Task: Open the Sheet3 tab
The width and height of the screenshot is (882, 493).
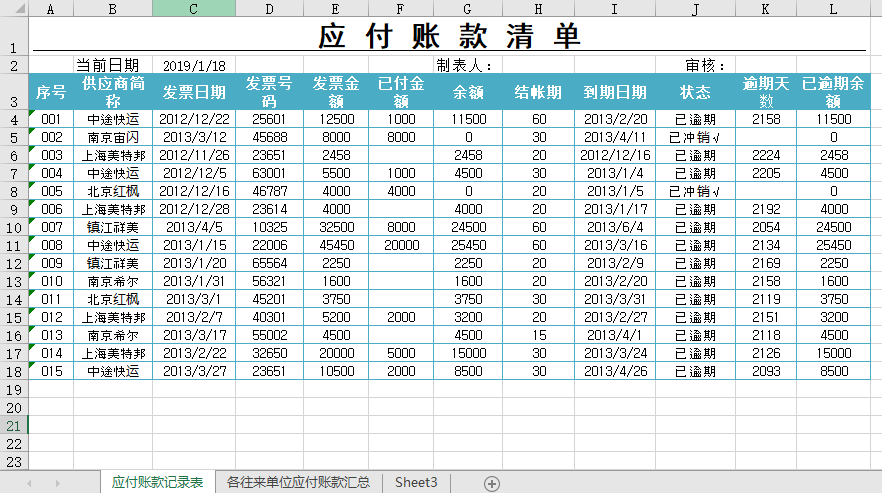Action: pyautogui.click(x=416, y=482)
